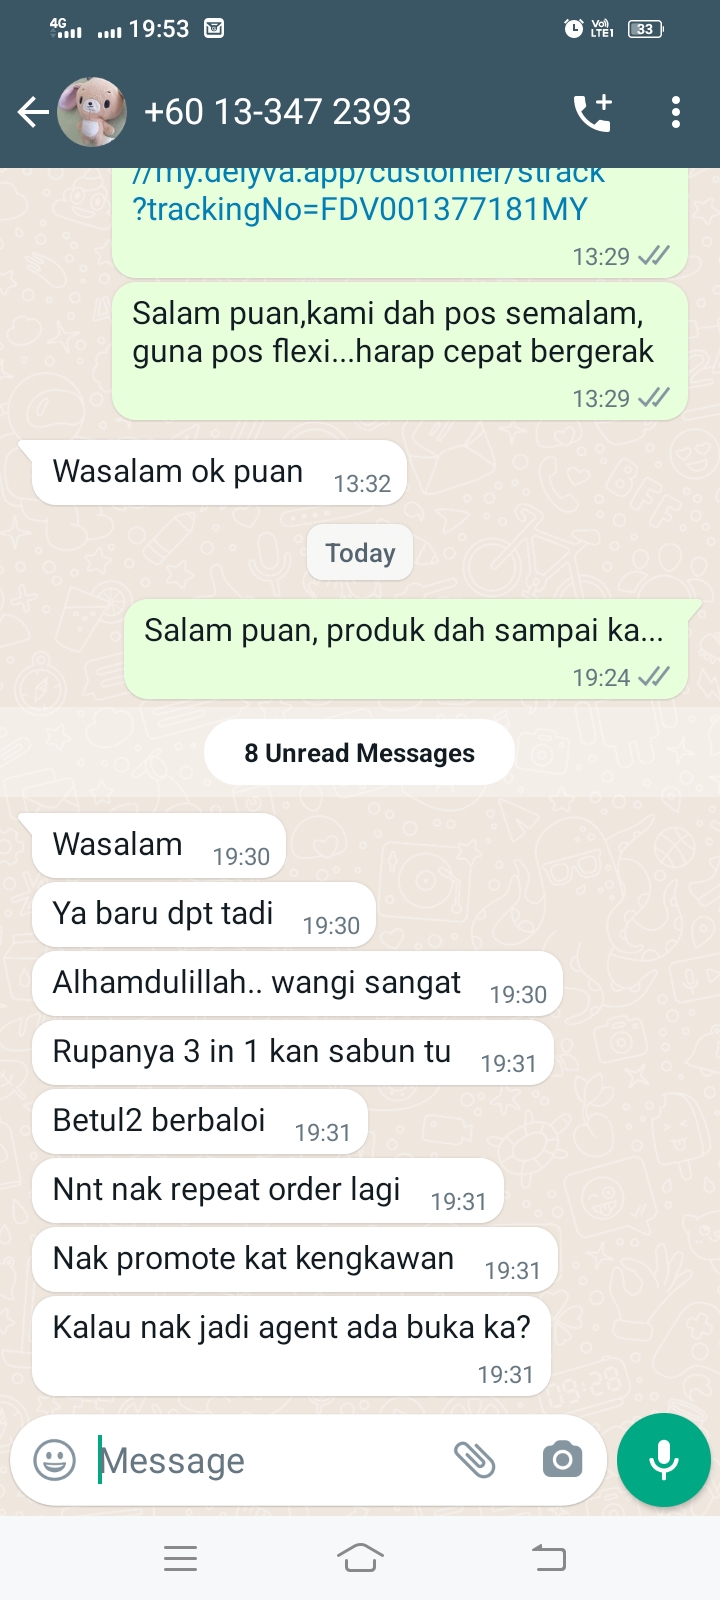The width and height of the screenshot is (720, 1600).
Task: Start a call using the phone plus icon
Action: tap(593, 112)
